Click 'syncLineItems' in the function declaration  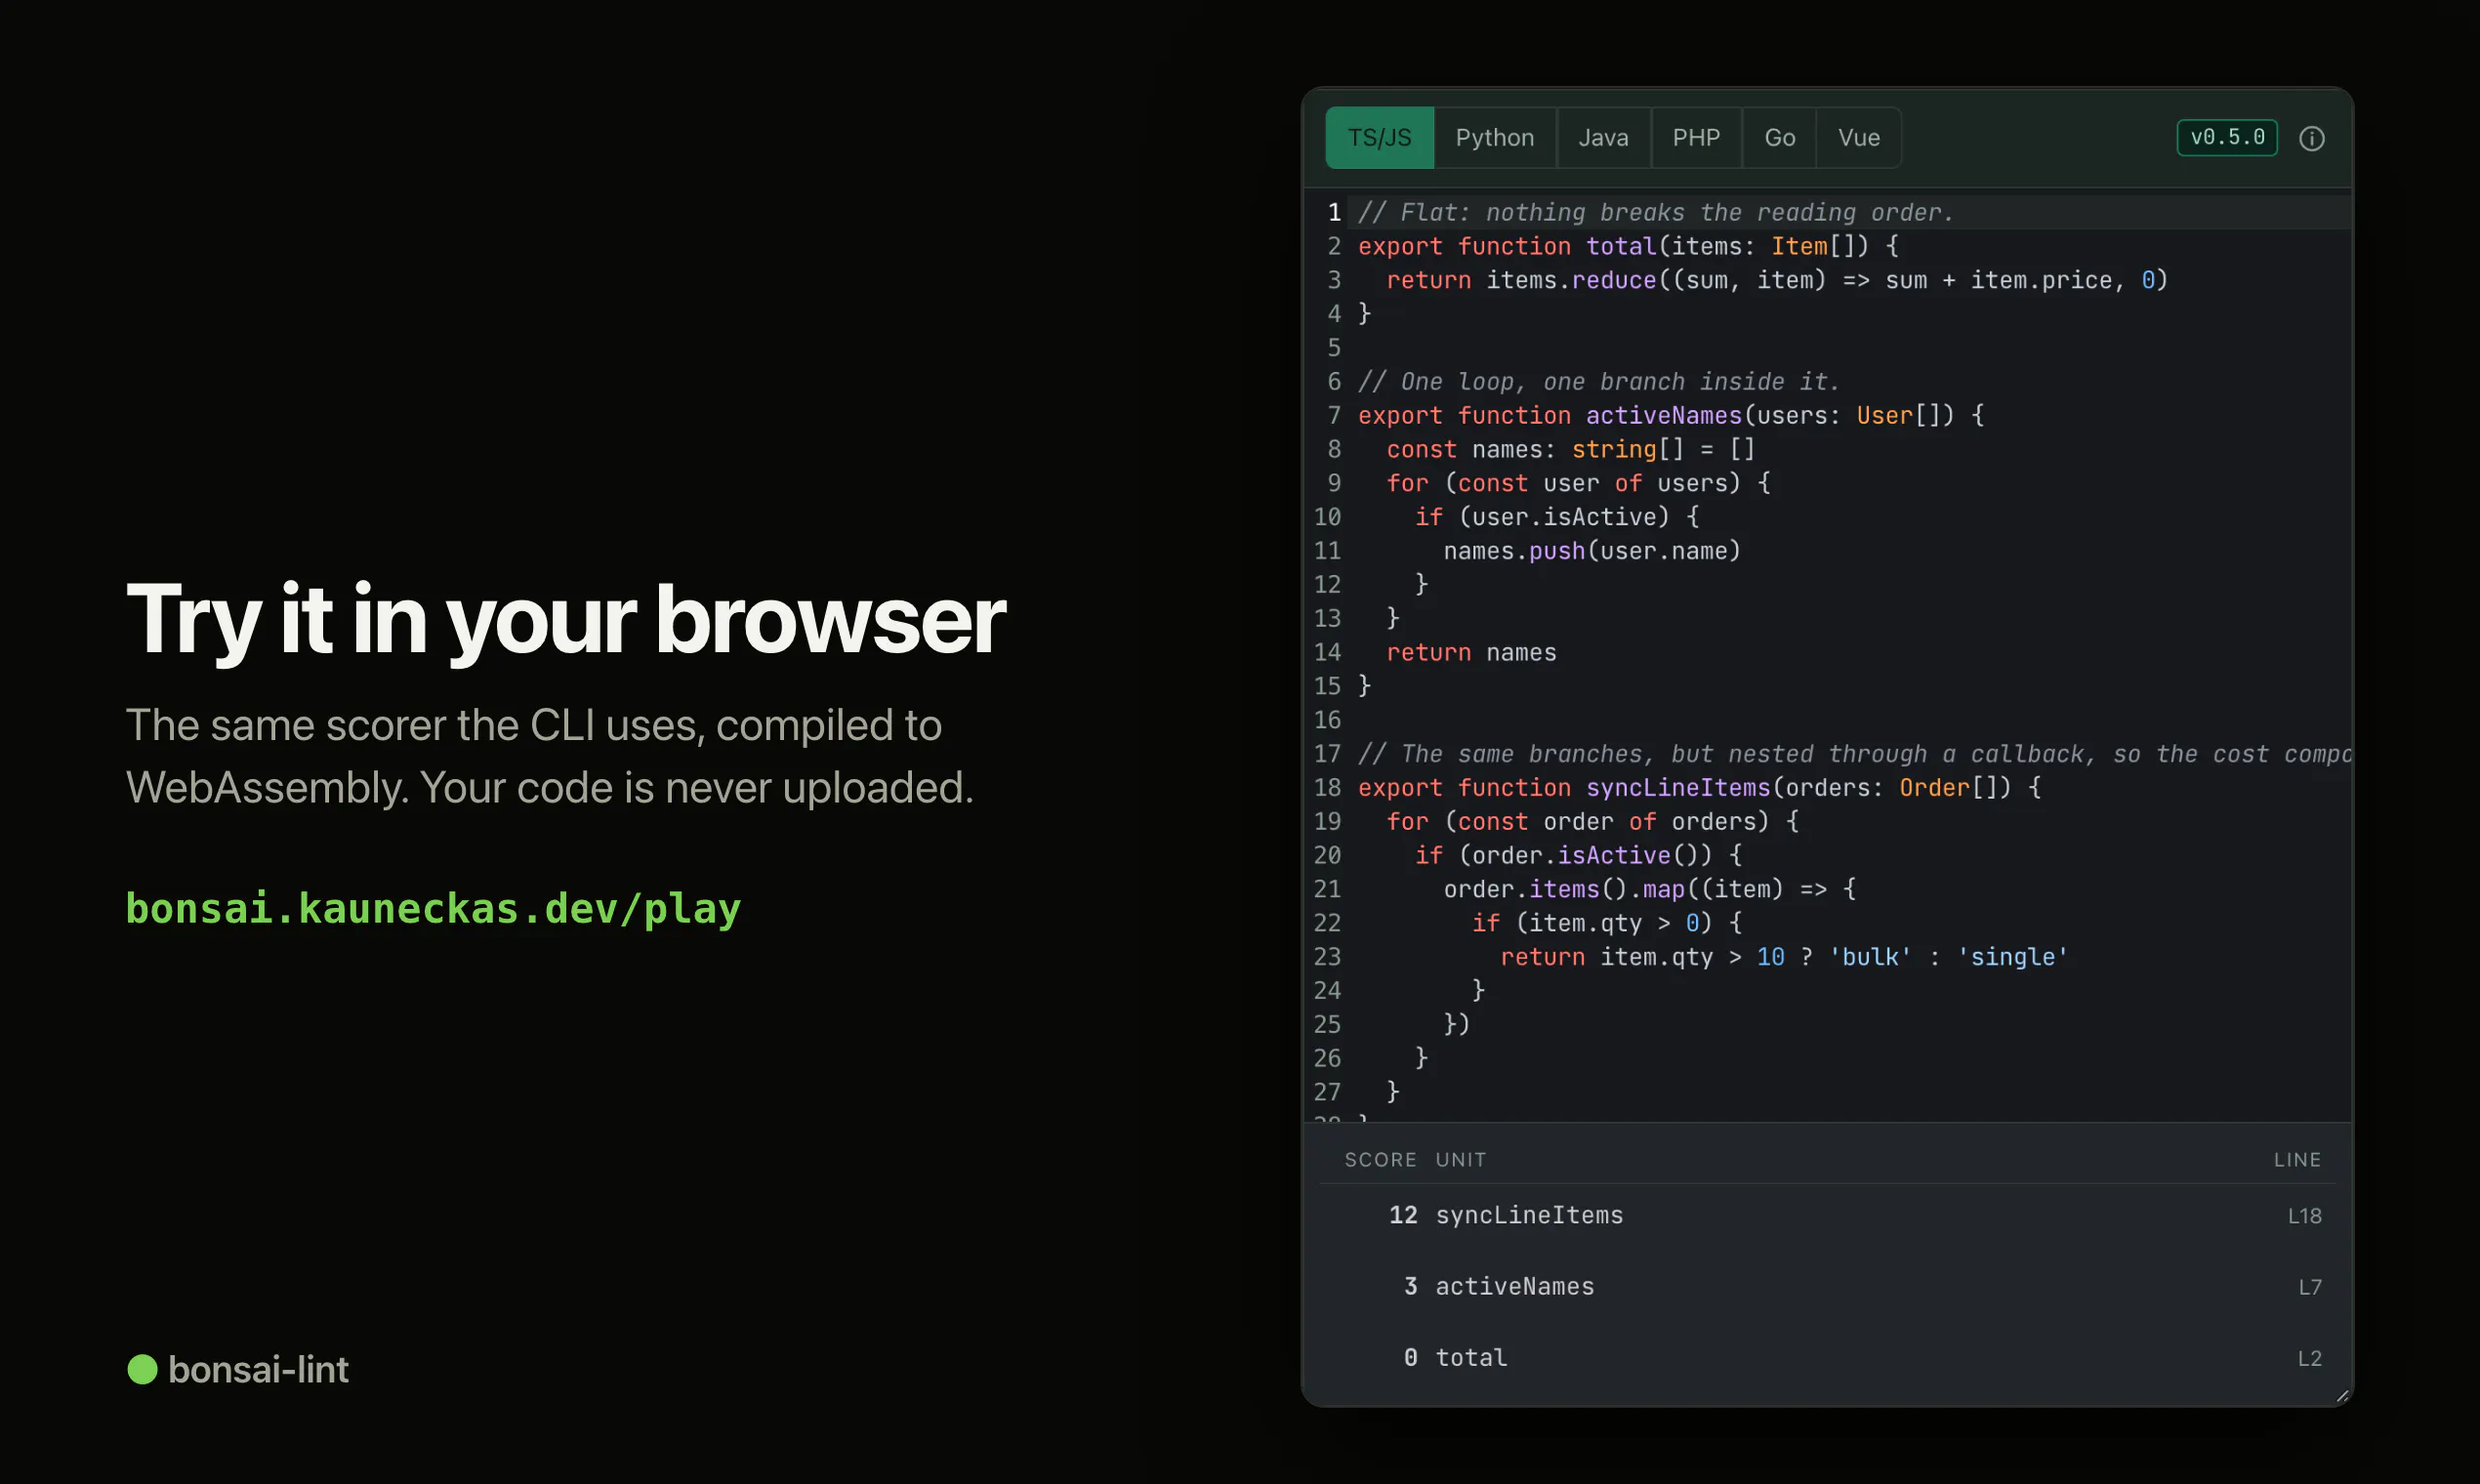[x=1678, y=787]
